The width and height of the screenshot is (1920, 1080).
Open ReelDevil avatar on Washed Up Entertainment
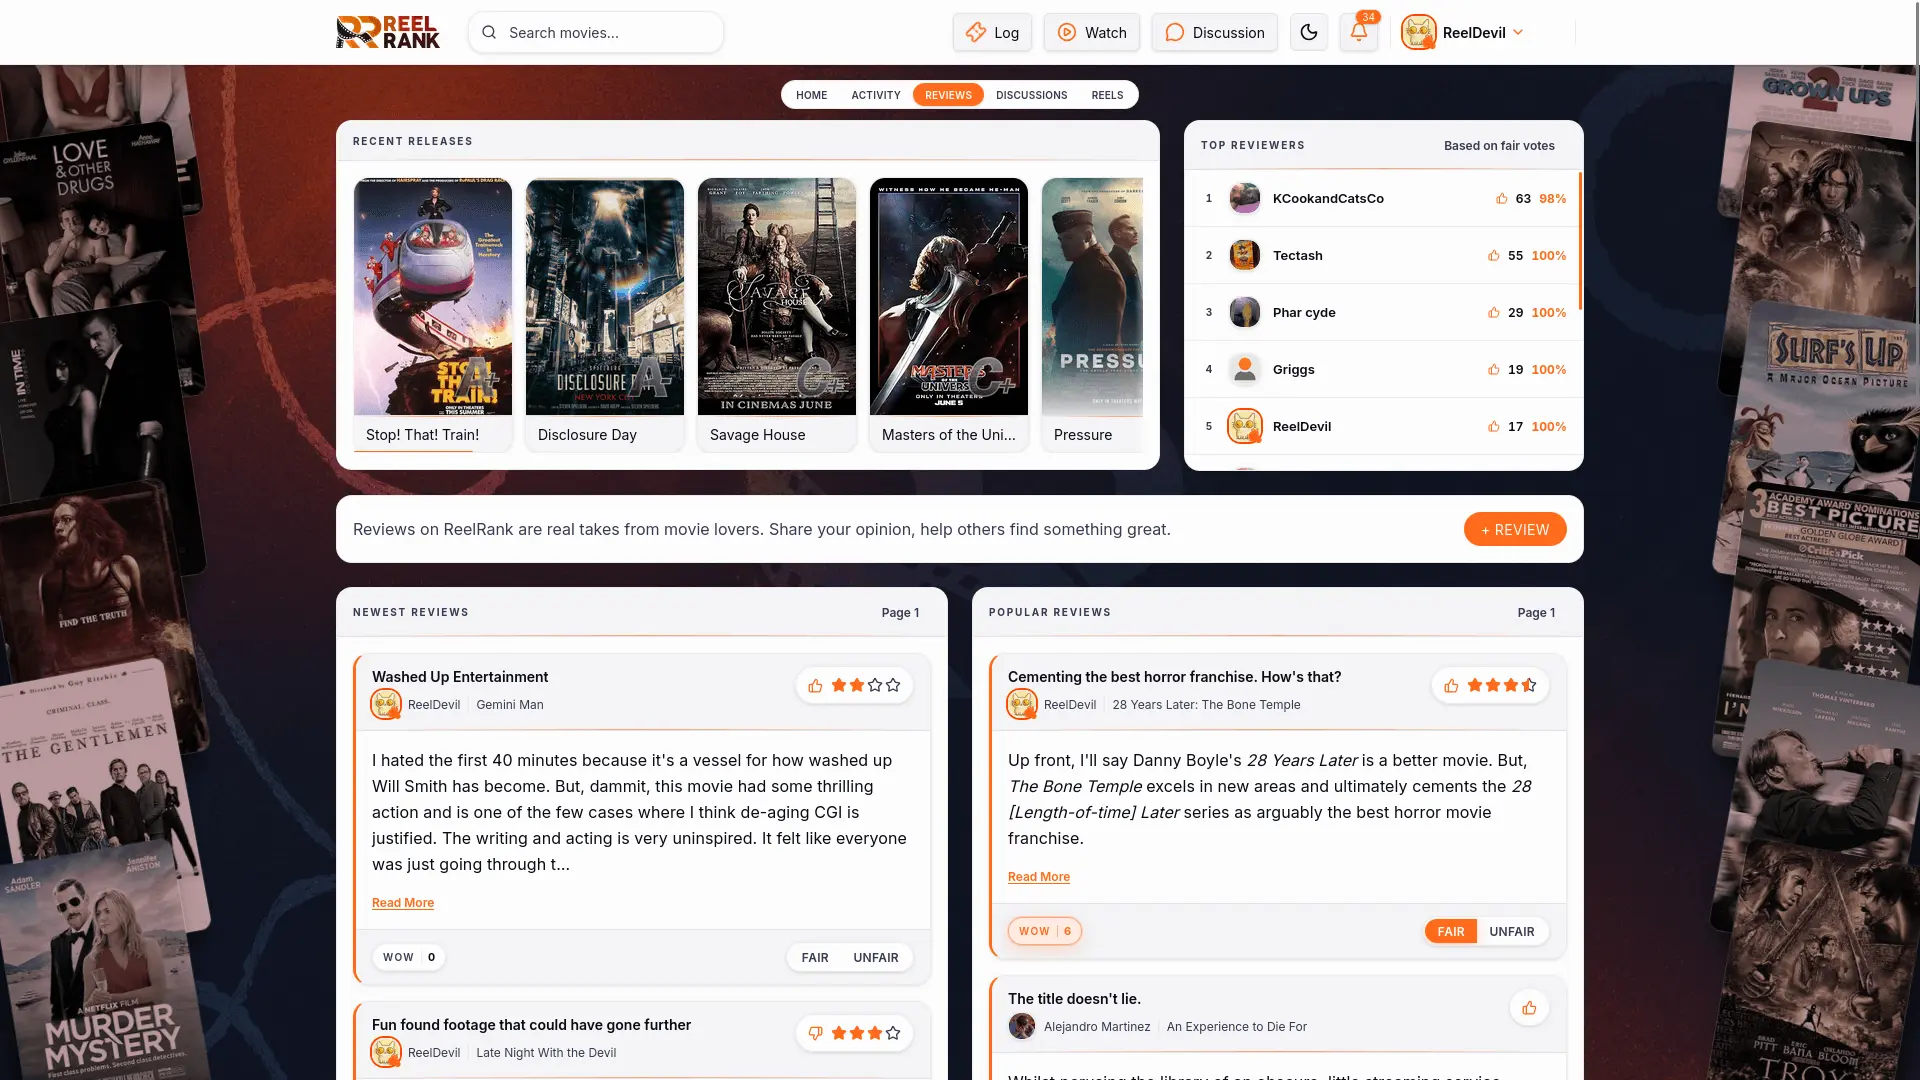[x=386, y=704]
